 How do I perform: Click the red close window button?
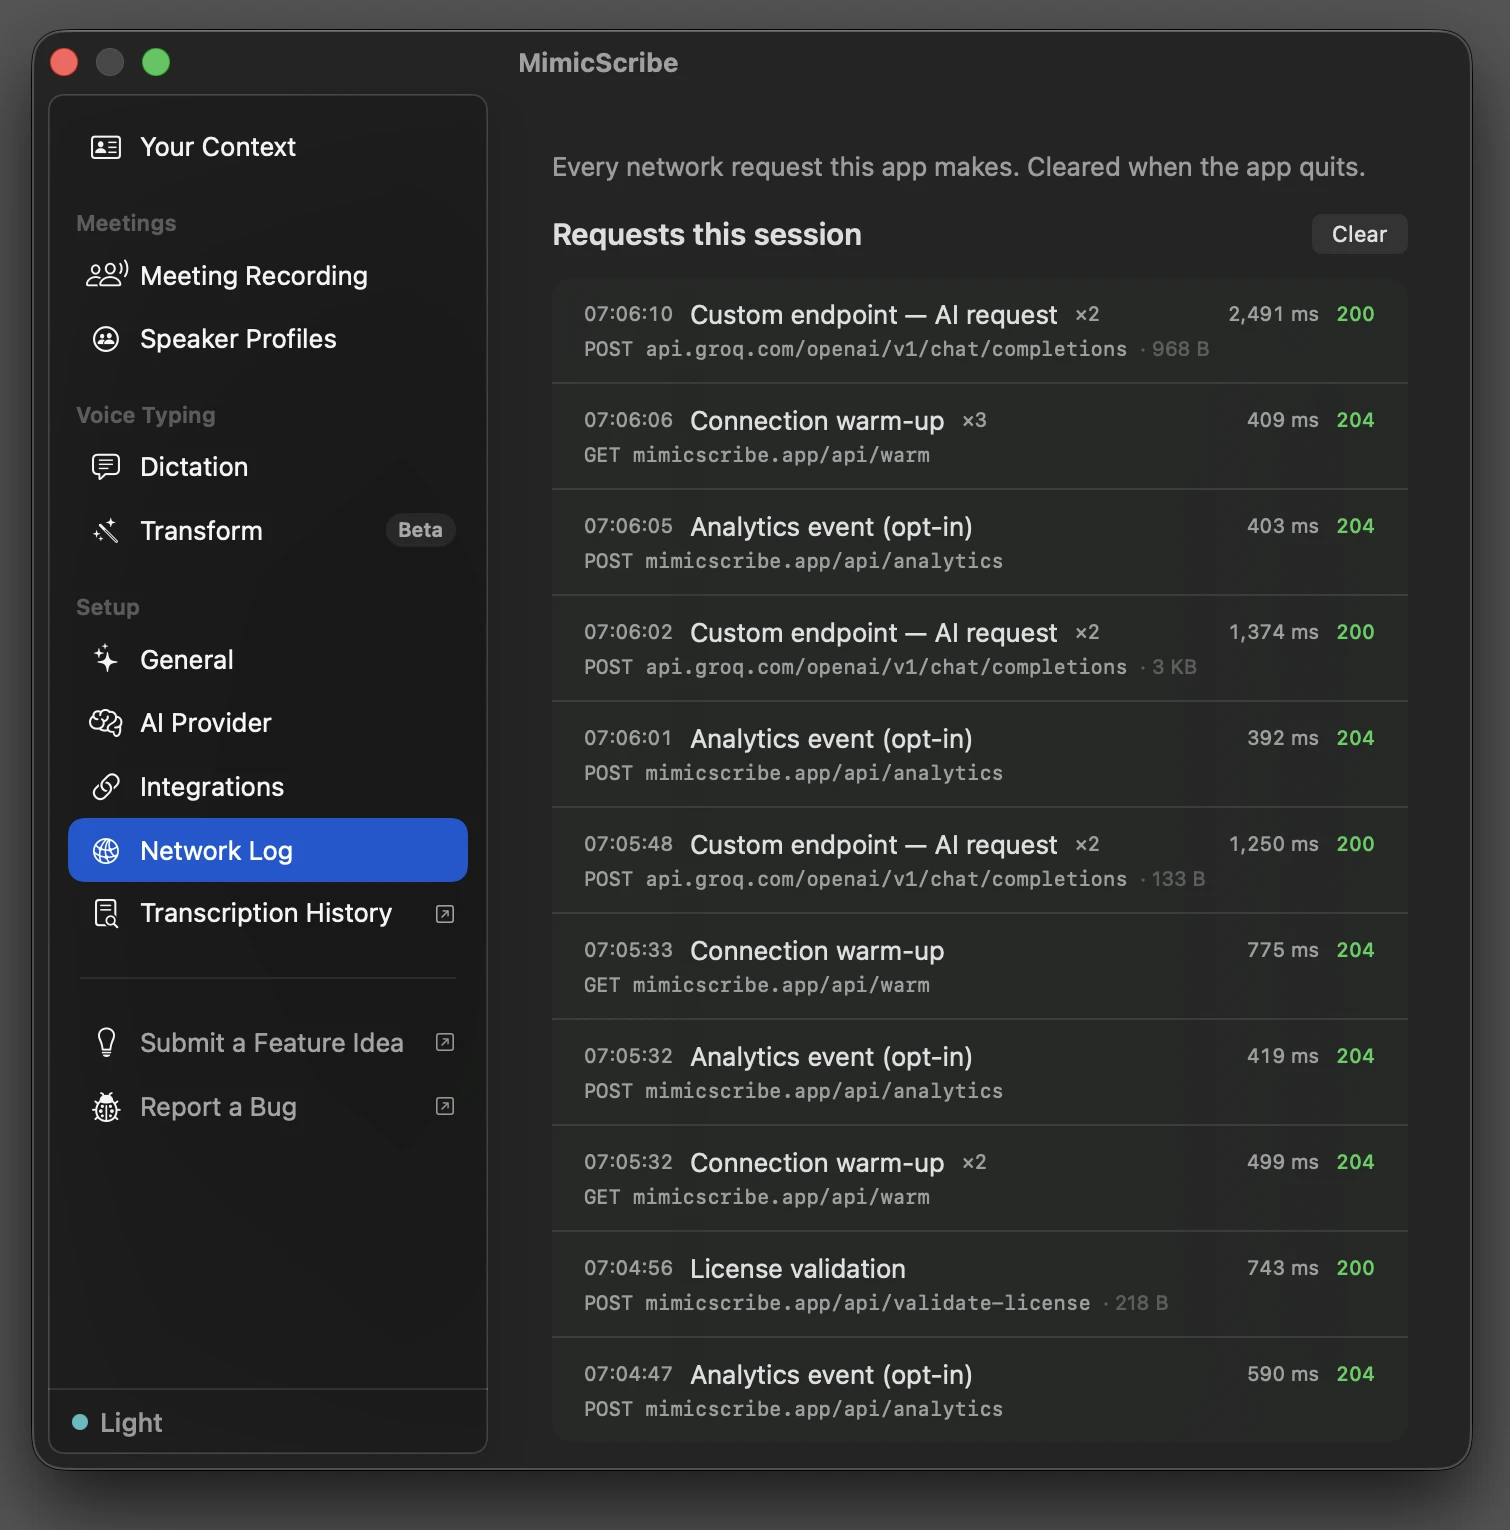point(64,62)
